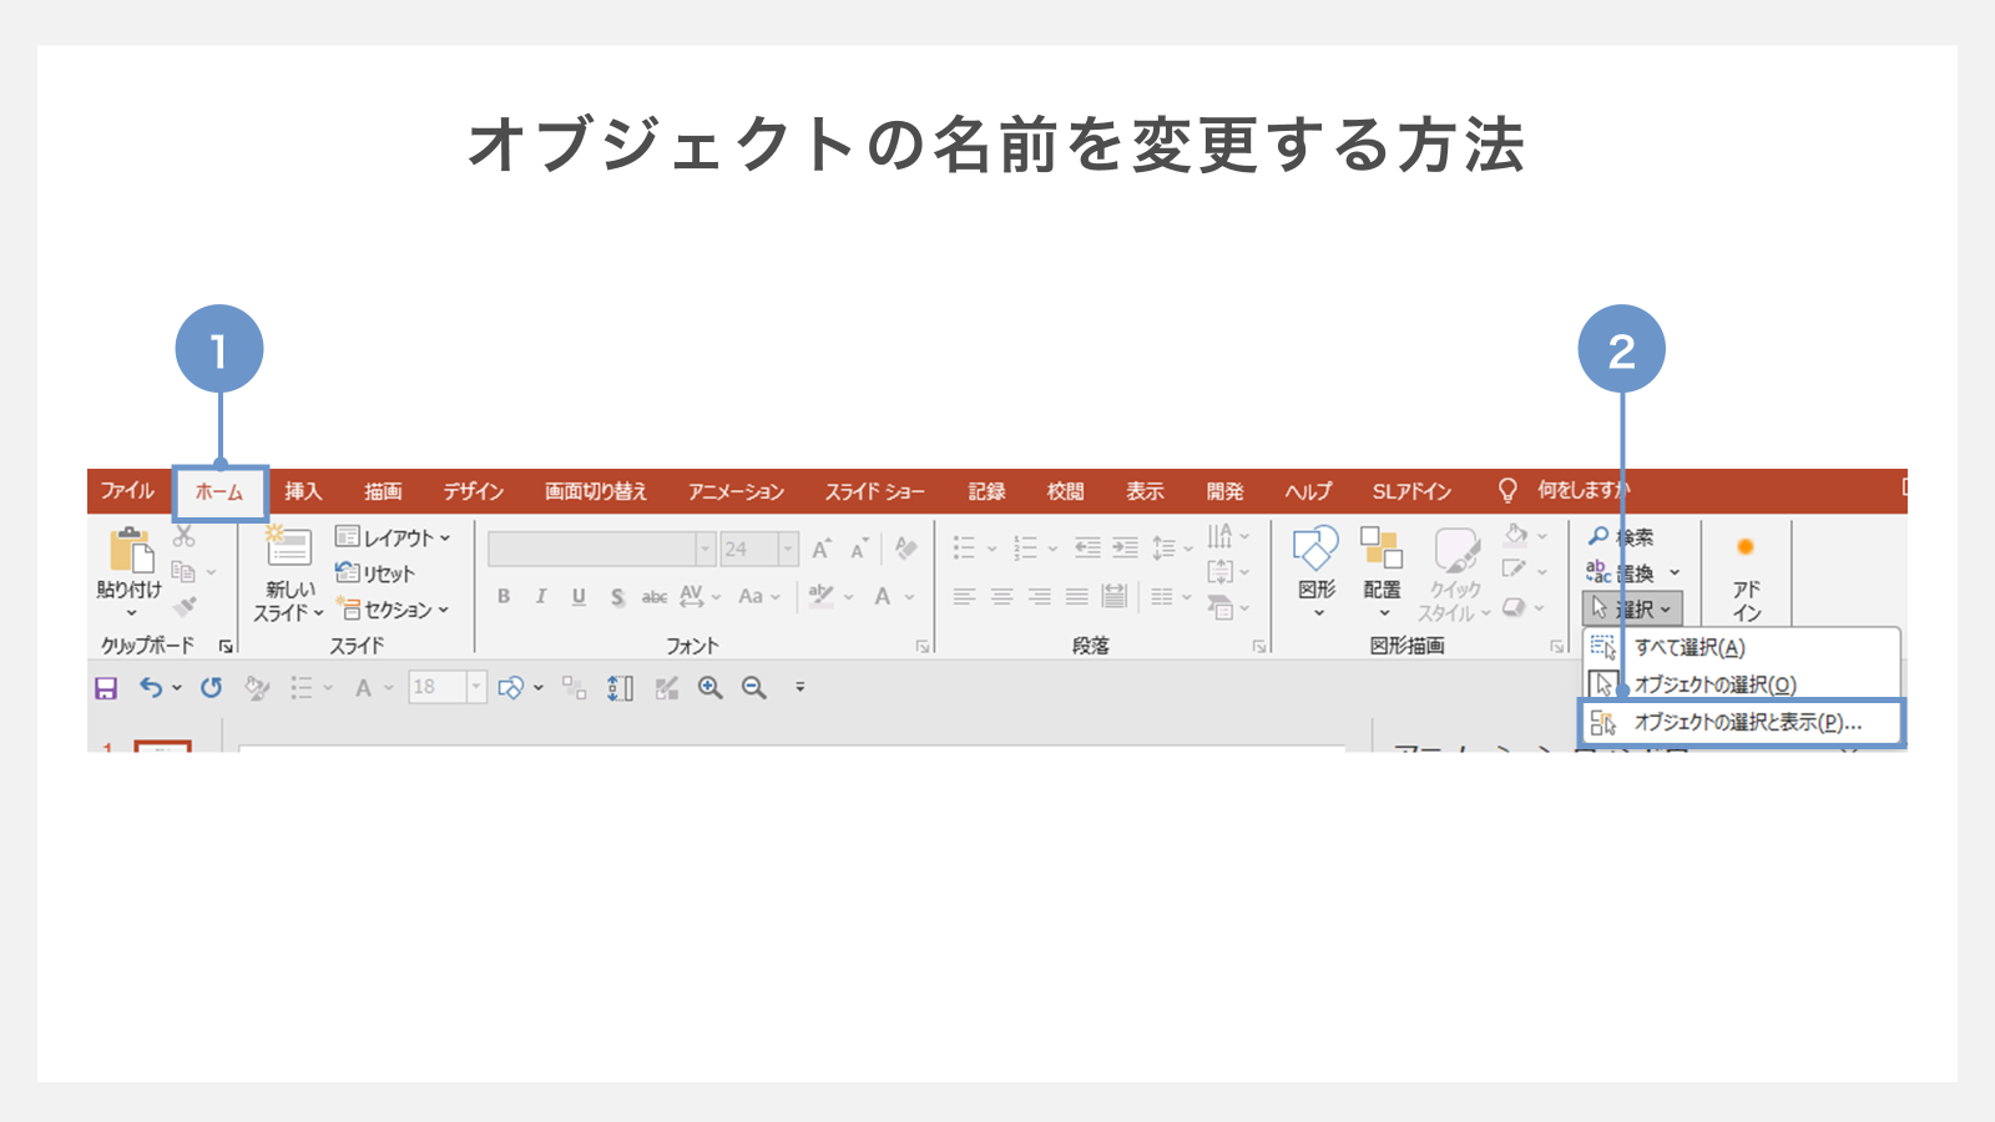This screenshot has height=1122, width=1995.
Task: Open the 挿入 tab
Action: [x=303, y=491]
